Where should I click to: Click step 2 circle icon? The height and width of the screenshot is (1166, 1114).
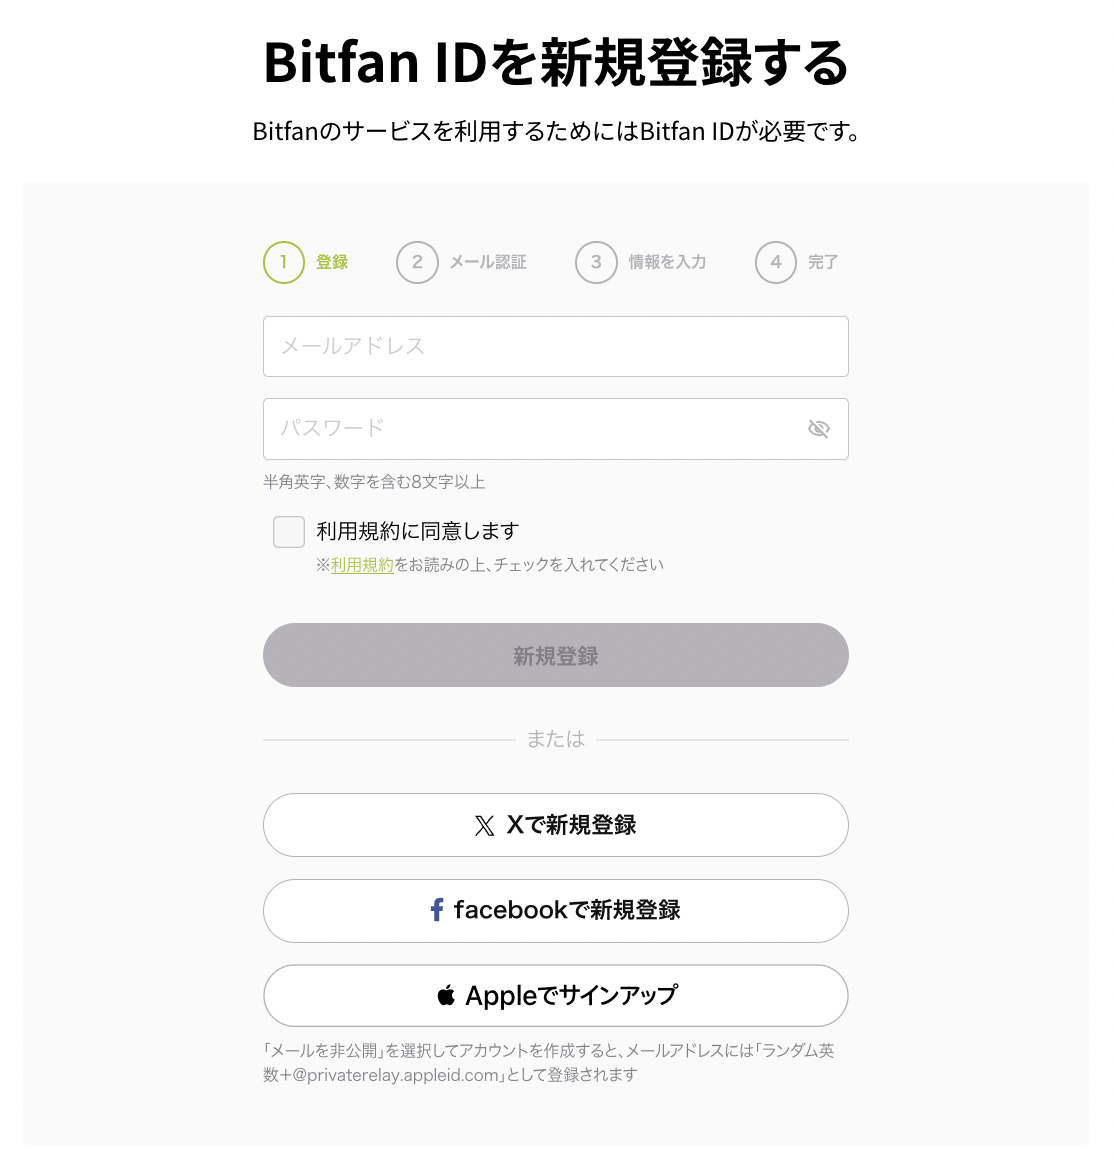pos(417,262)
